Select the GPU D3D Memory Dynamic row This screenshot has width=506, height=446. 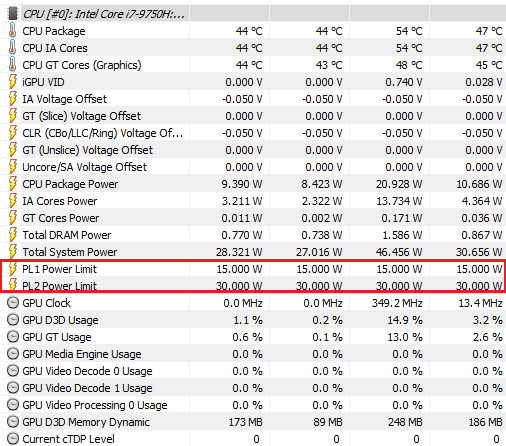tap(253, 422)
